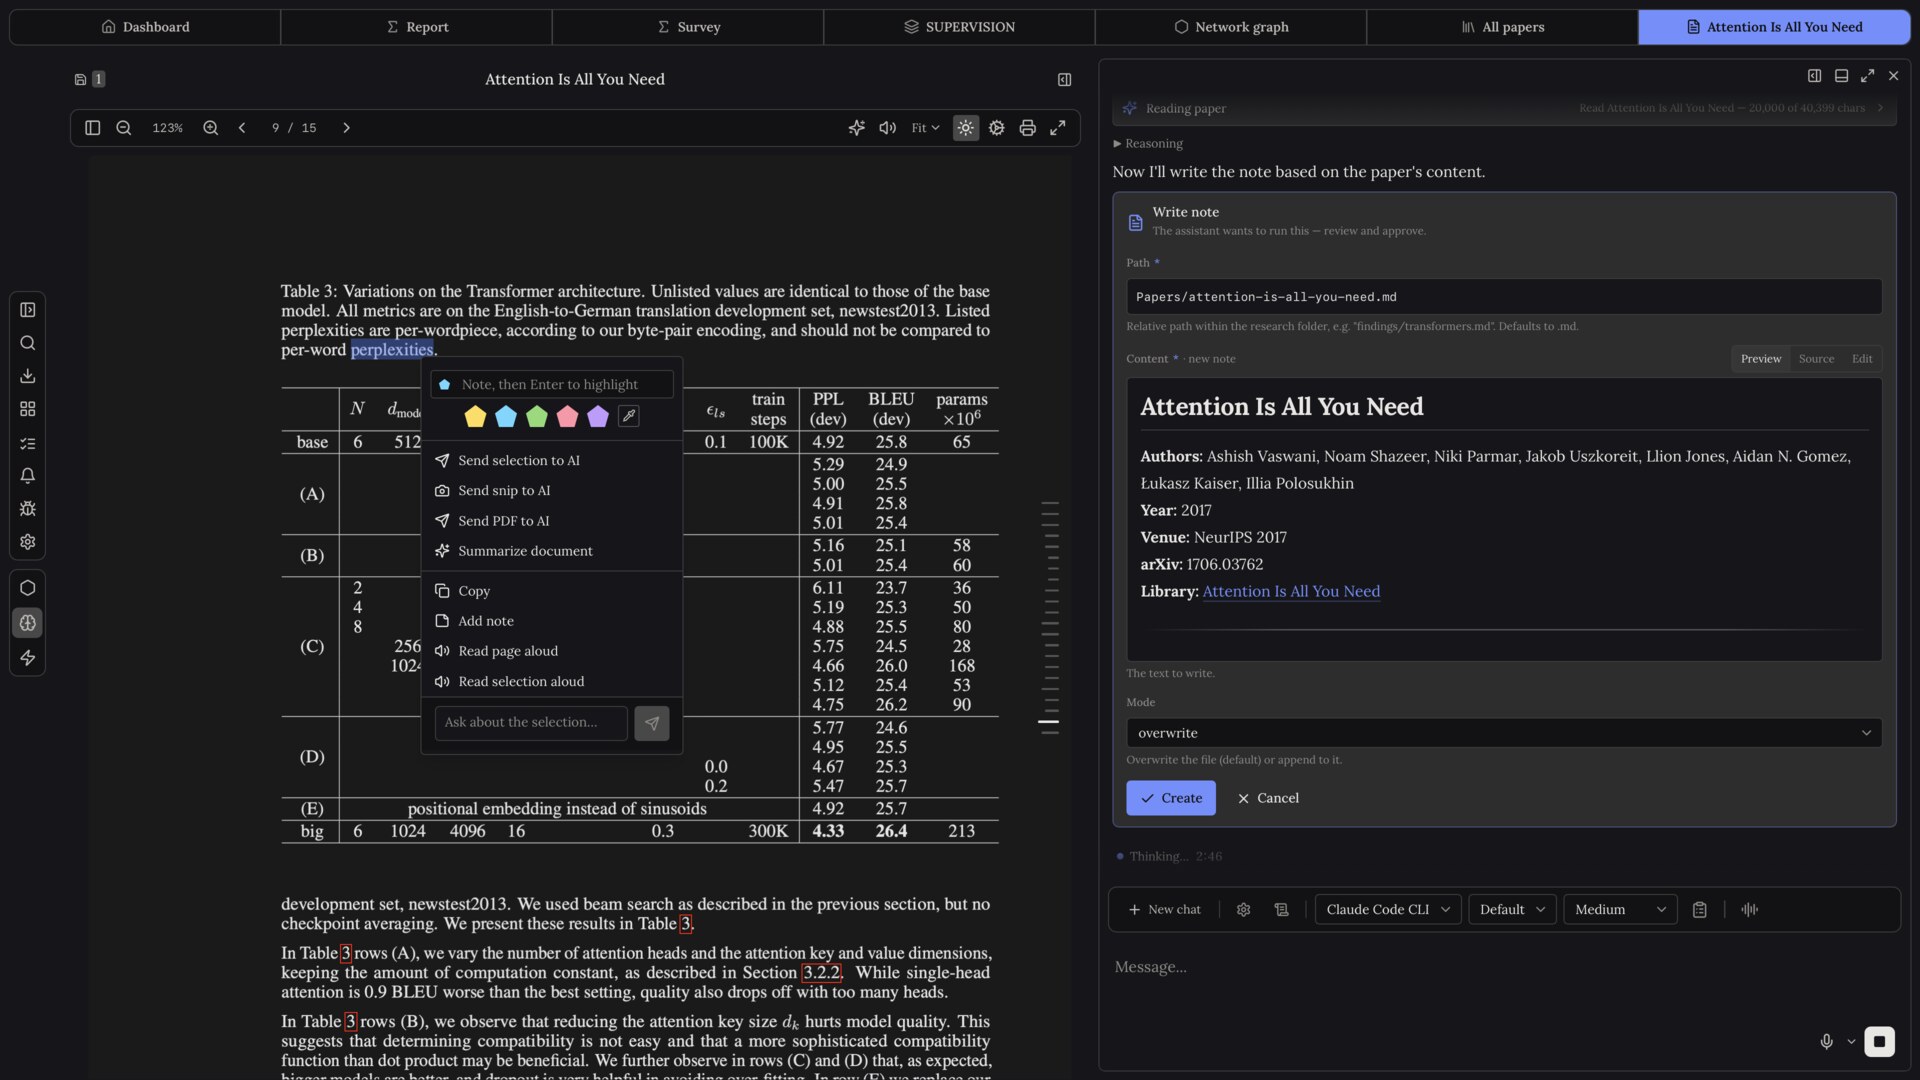The height and width of the screenshot is (1080, 1920).
Task: Switch to the SUPERVISION tab
Action: point(960,27)
